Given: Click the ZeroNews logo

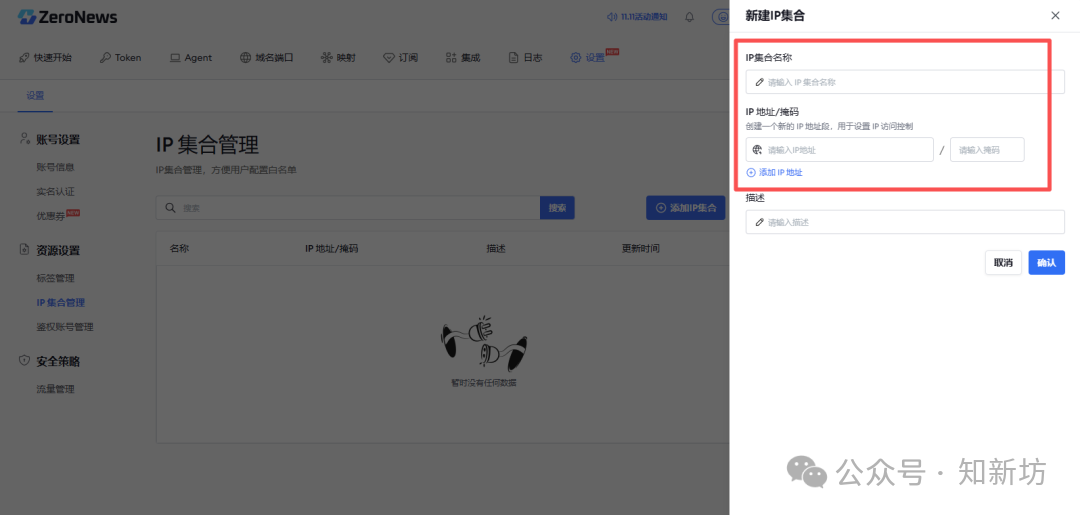Looking at the screenshot, I should pyautogui.click(x=68, y=17).
